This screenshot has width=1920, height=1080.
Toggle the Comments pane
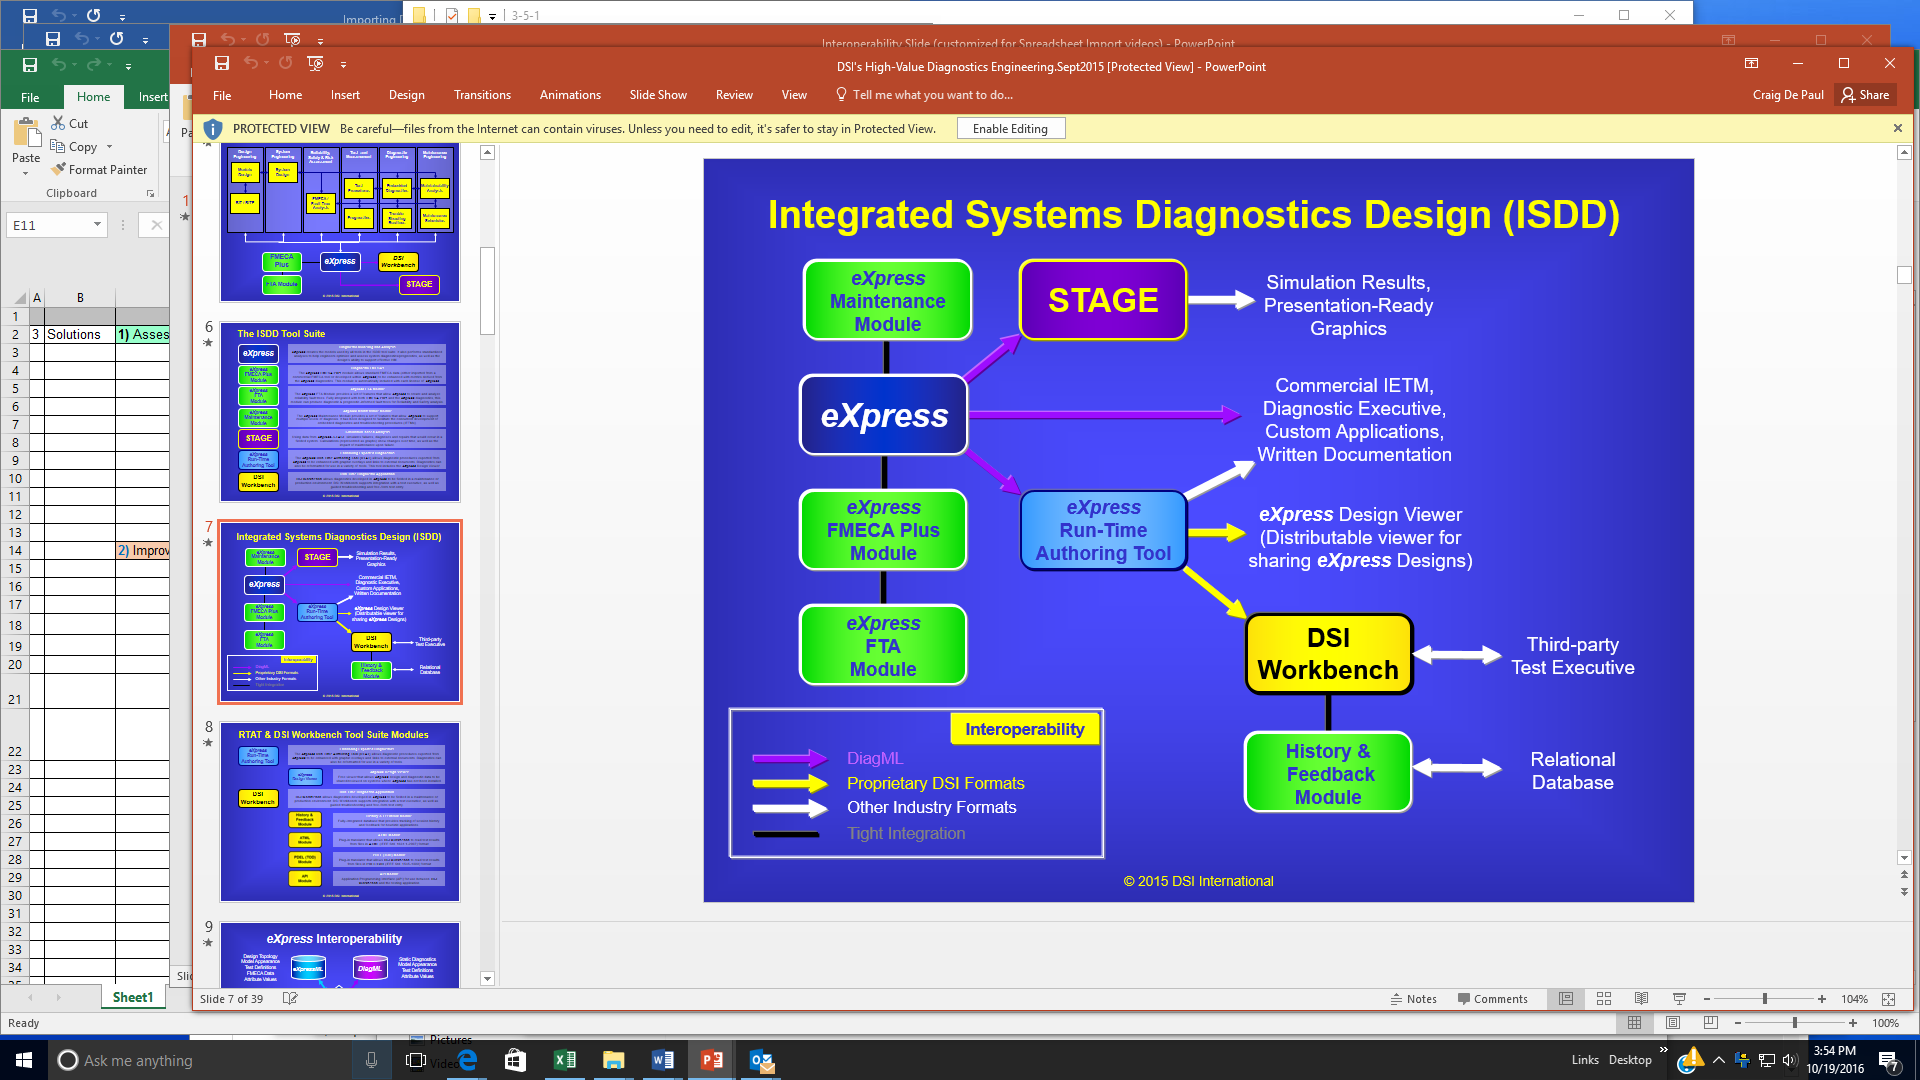1492,999
